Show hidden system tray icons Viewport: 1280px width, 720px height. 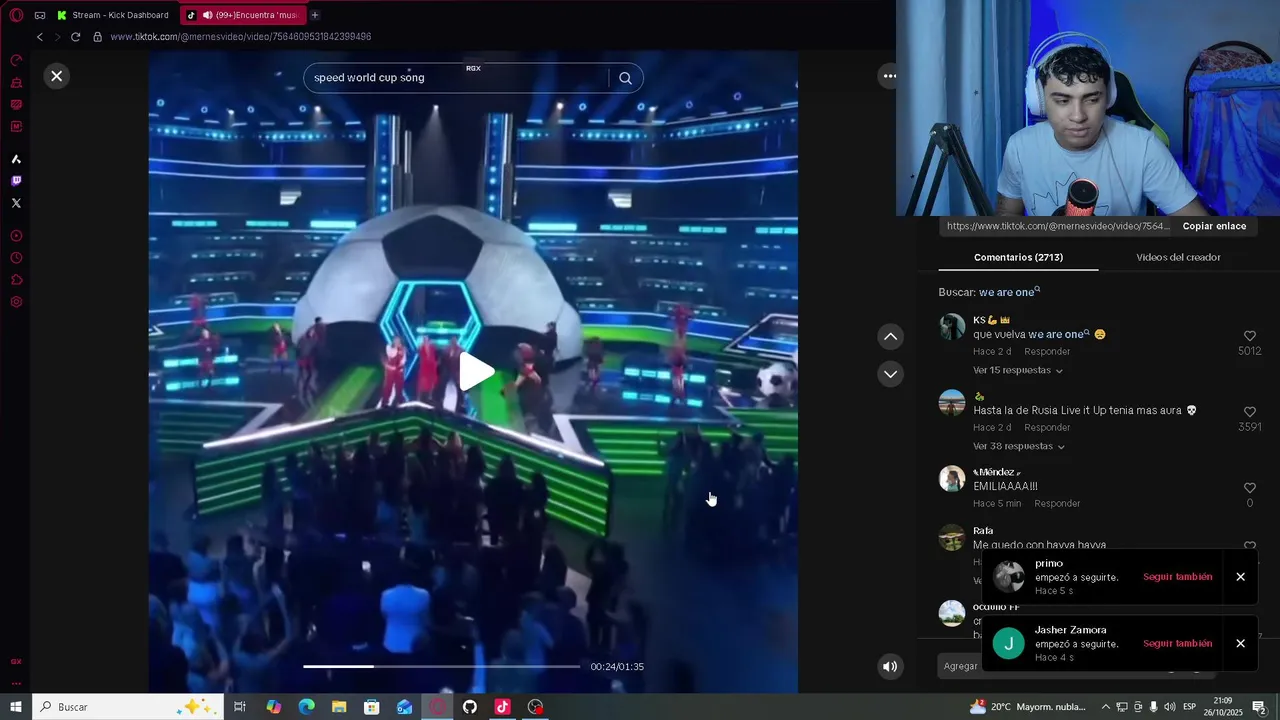click(x=1105, y=707)
